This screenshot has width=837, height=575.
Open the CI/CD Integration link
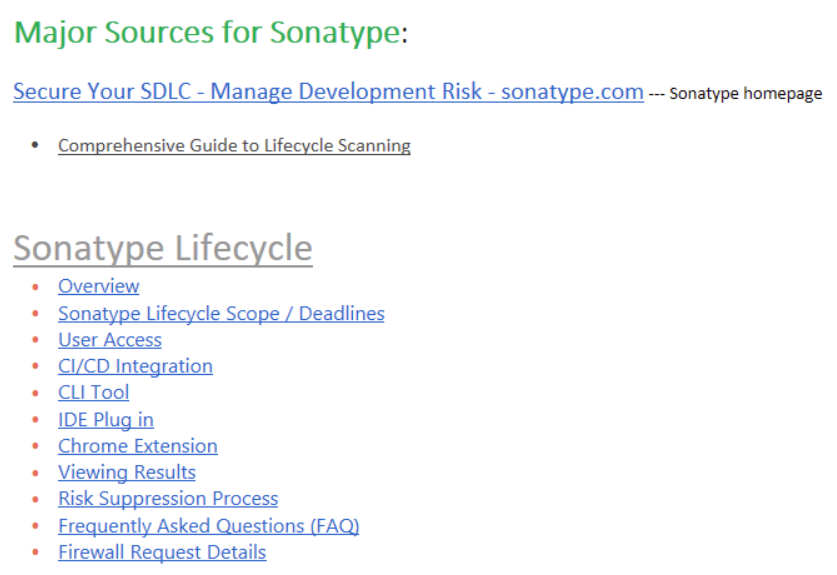coord(135,366)
